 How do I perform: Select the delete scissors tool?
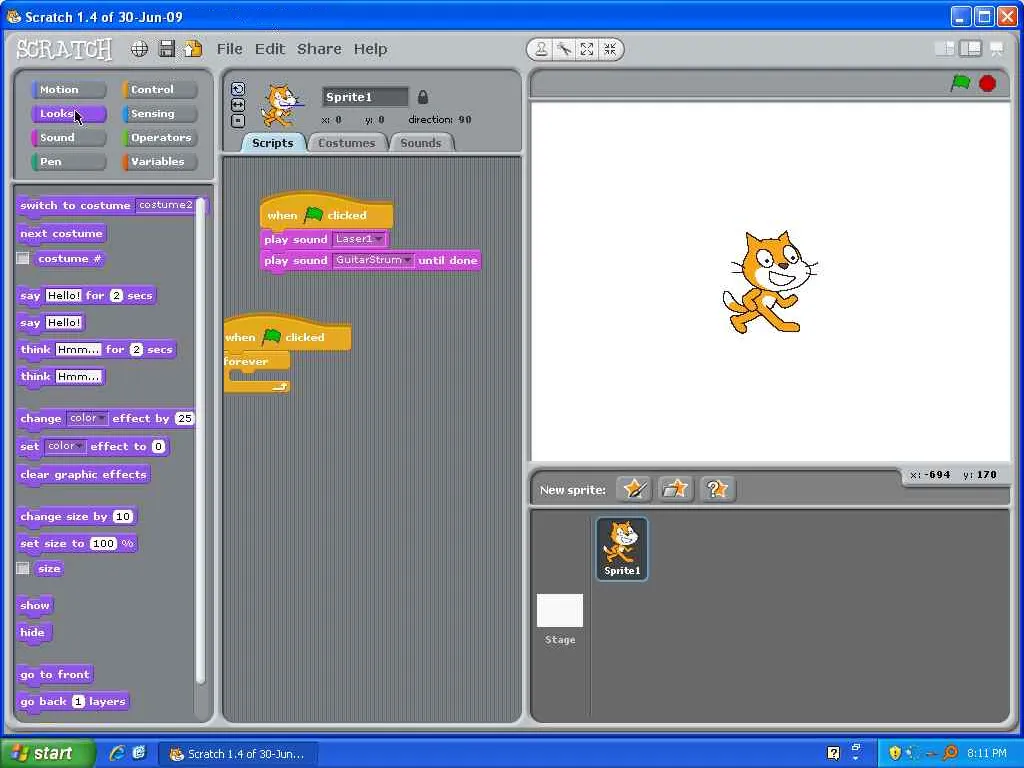pyautogui.click(x=564, y=49)
